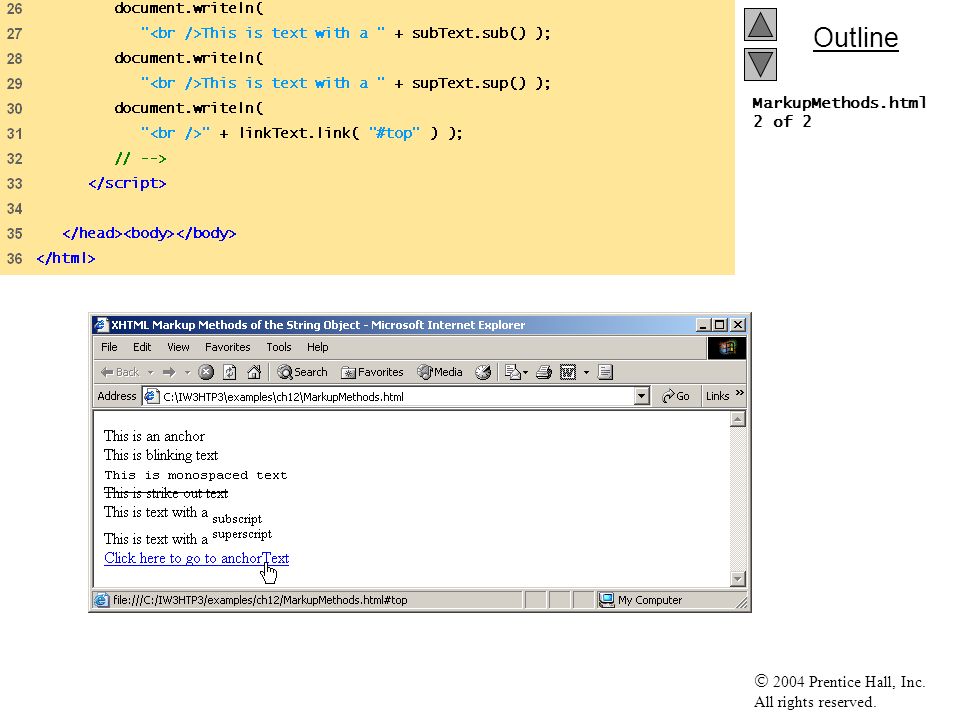Click the browser scrollbar up arrow

pos(738,419)
